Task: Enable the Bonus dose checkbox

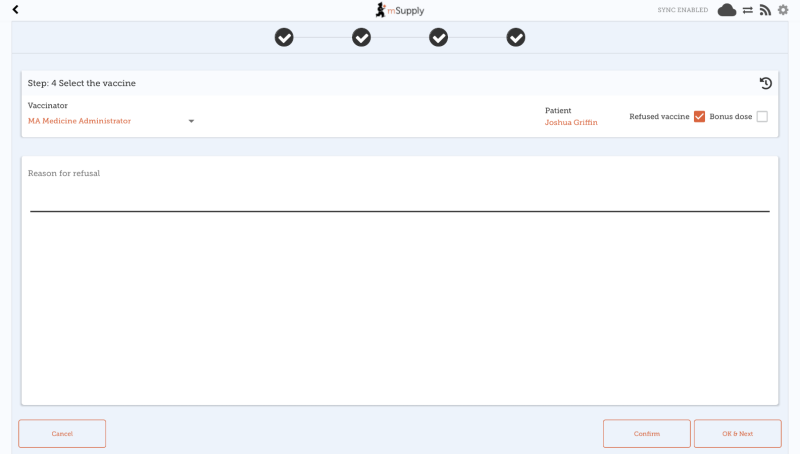Action: point(762,116)
